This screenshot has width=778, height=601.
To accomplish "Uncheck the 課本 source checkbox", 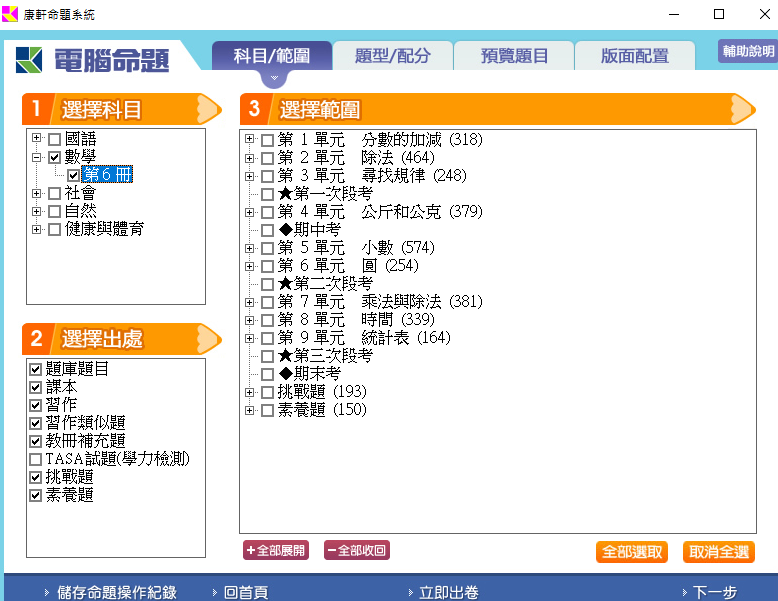I will [x=36, y=387].
